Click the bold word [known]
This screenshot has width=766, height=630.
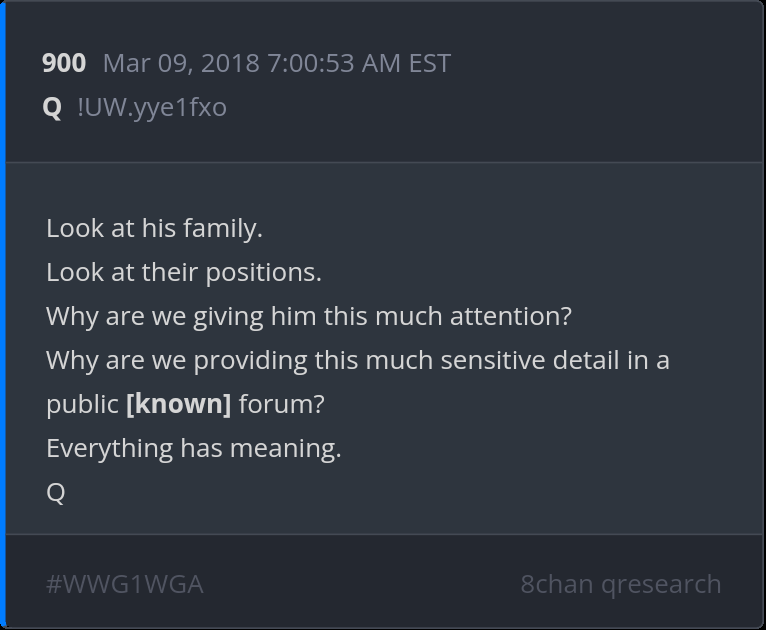point(179,404)
